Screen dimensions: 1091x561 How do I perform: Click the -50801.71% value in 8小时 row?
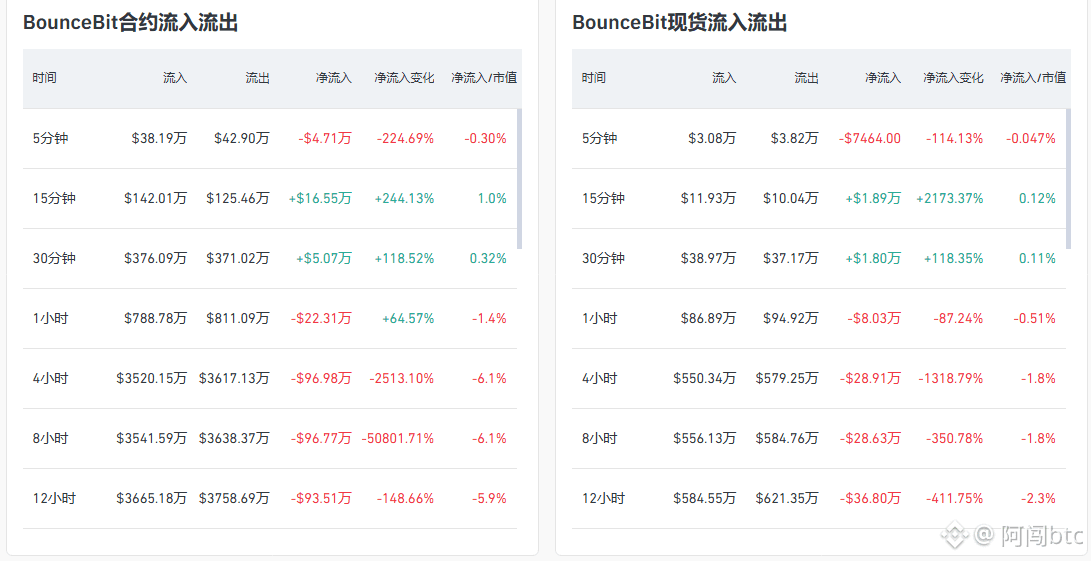click(x=397, y=438)
